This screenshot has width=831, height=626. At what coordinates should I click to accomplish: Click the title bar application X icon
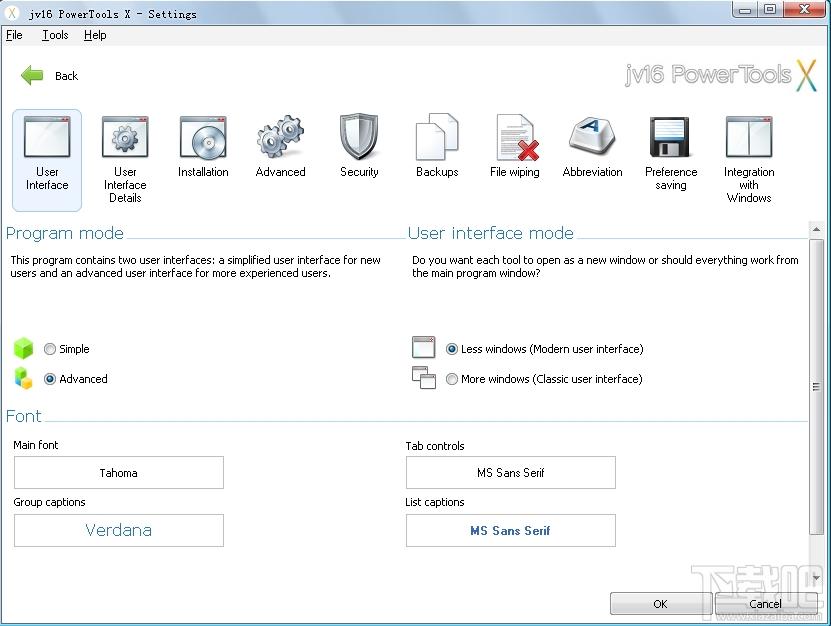tap(12, 13)
